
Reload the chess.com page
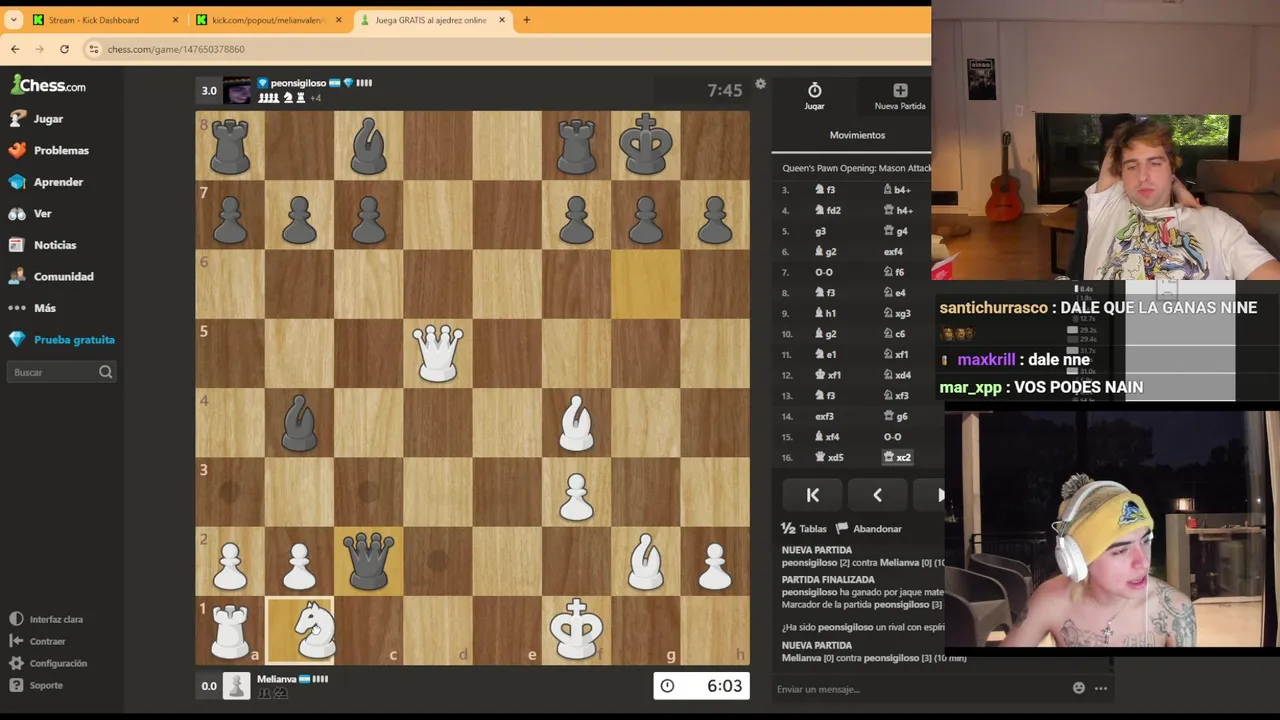(x=64, y=49)
